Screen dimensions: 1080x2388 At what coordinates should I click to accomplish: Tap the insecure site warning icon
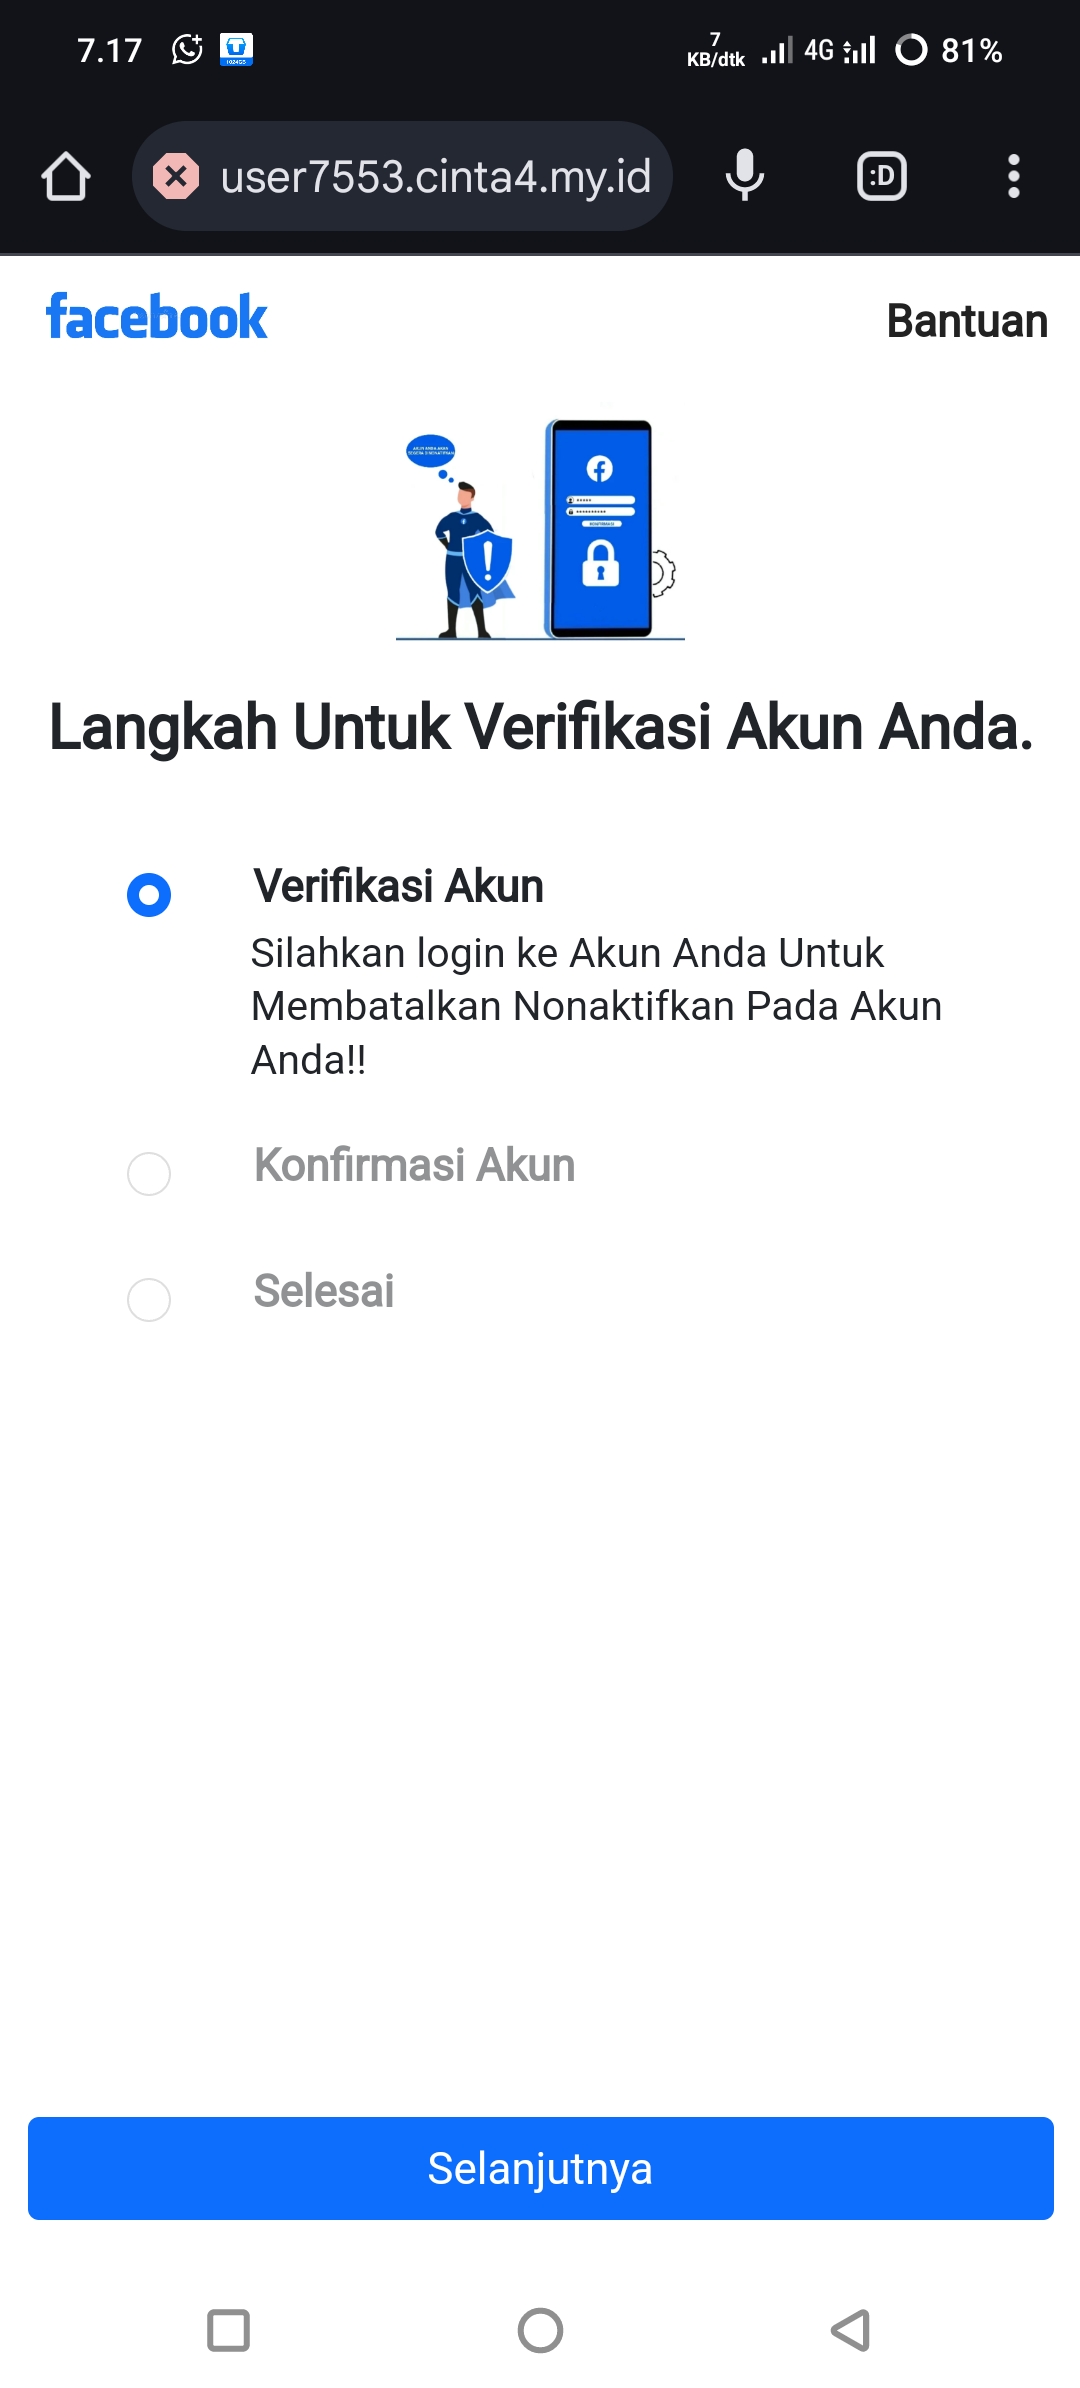[x=176, y=177]
